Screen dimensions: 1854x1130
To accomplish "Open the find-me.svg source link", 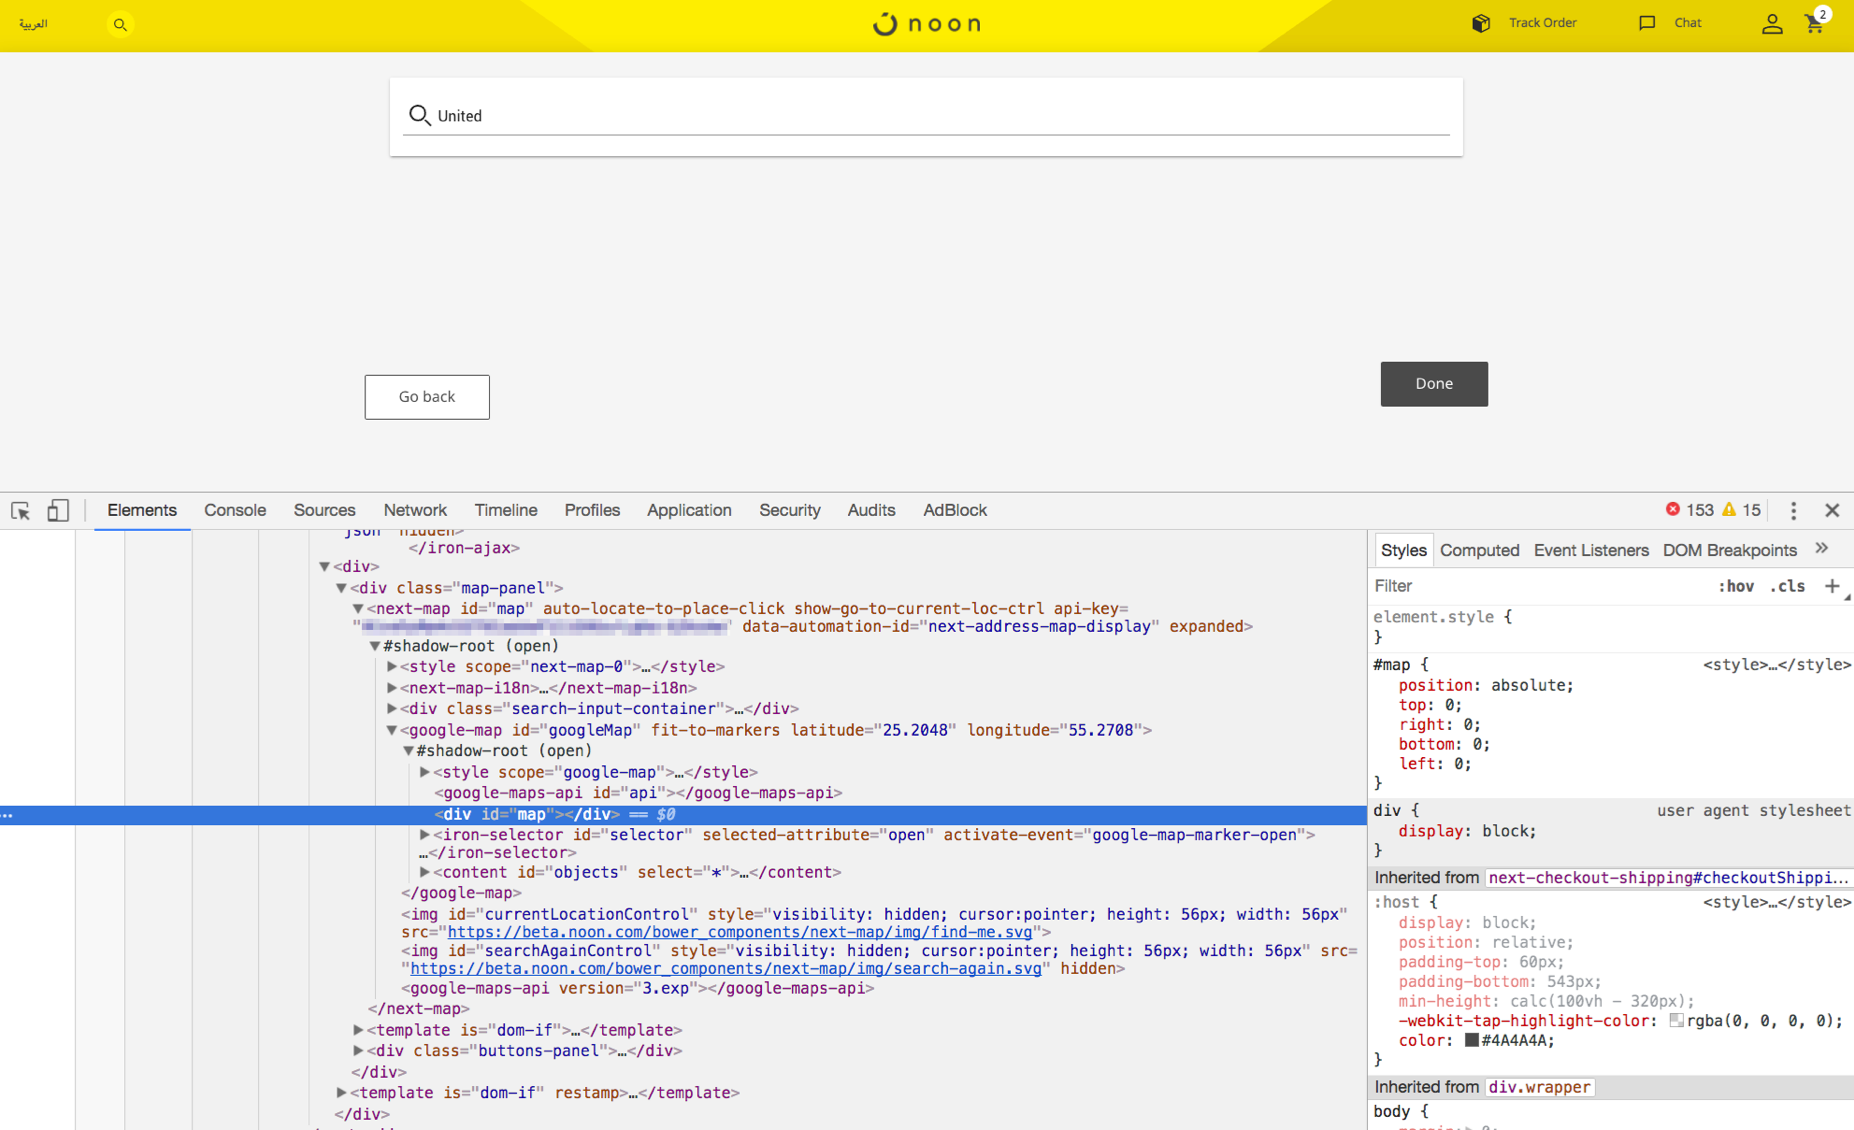I will (x=739, y=932).
